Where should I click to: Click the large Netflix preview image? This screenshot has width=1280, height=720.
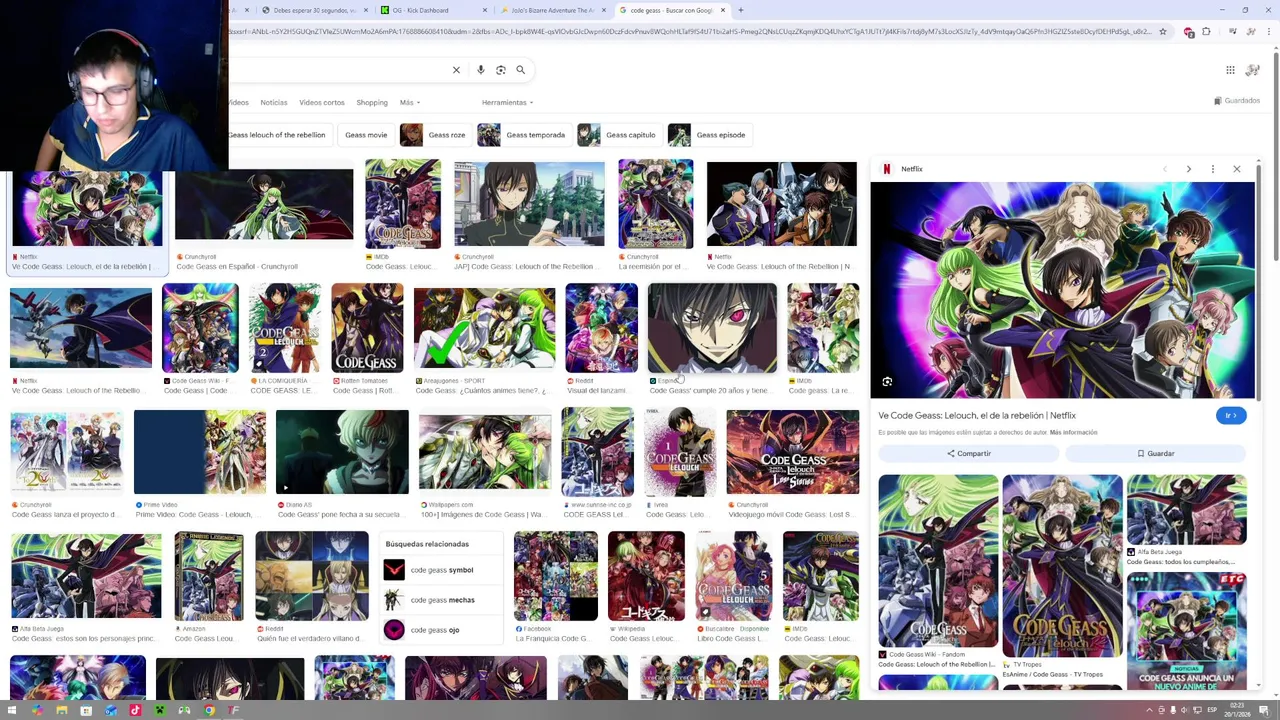(x=1062, y=290)
